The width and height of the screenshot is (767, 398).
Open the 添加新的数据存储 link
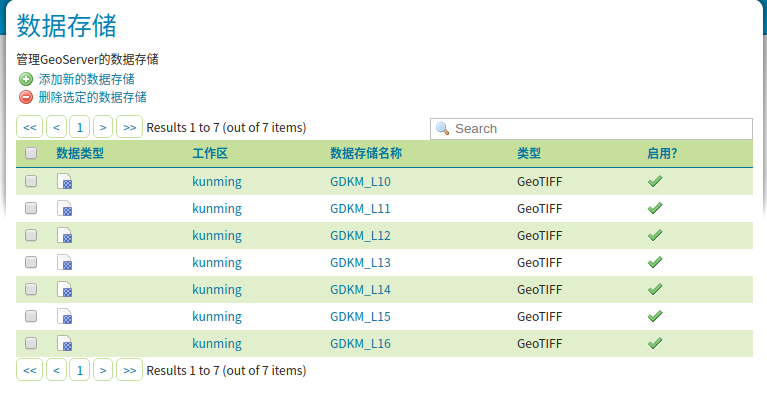click(x=87, y=79)
